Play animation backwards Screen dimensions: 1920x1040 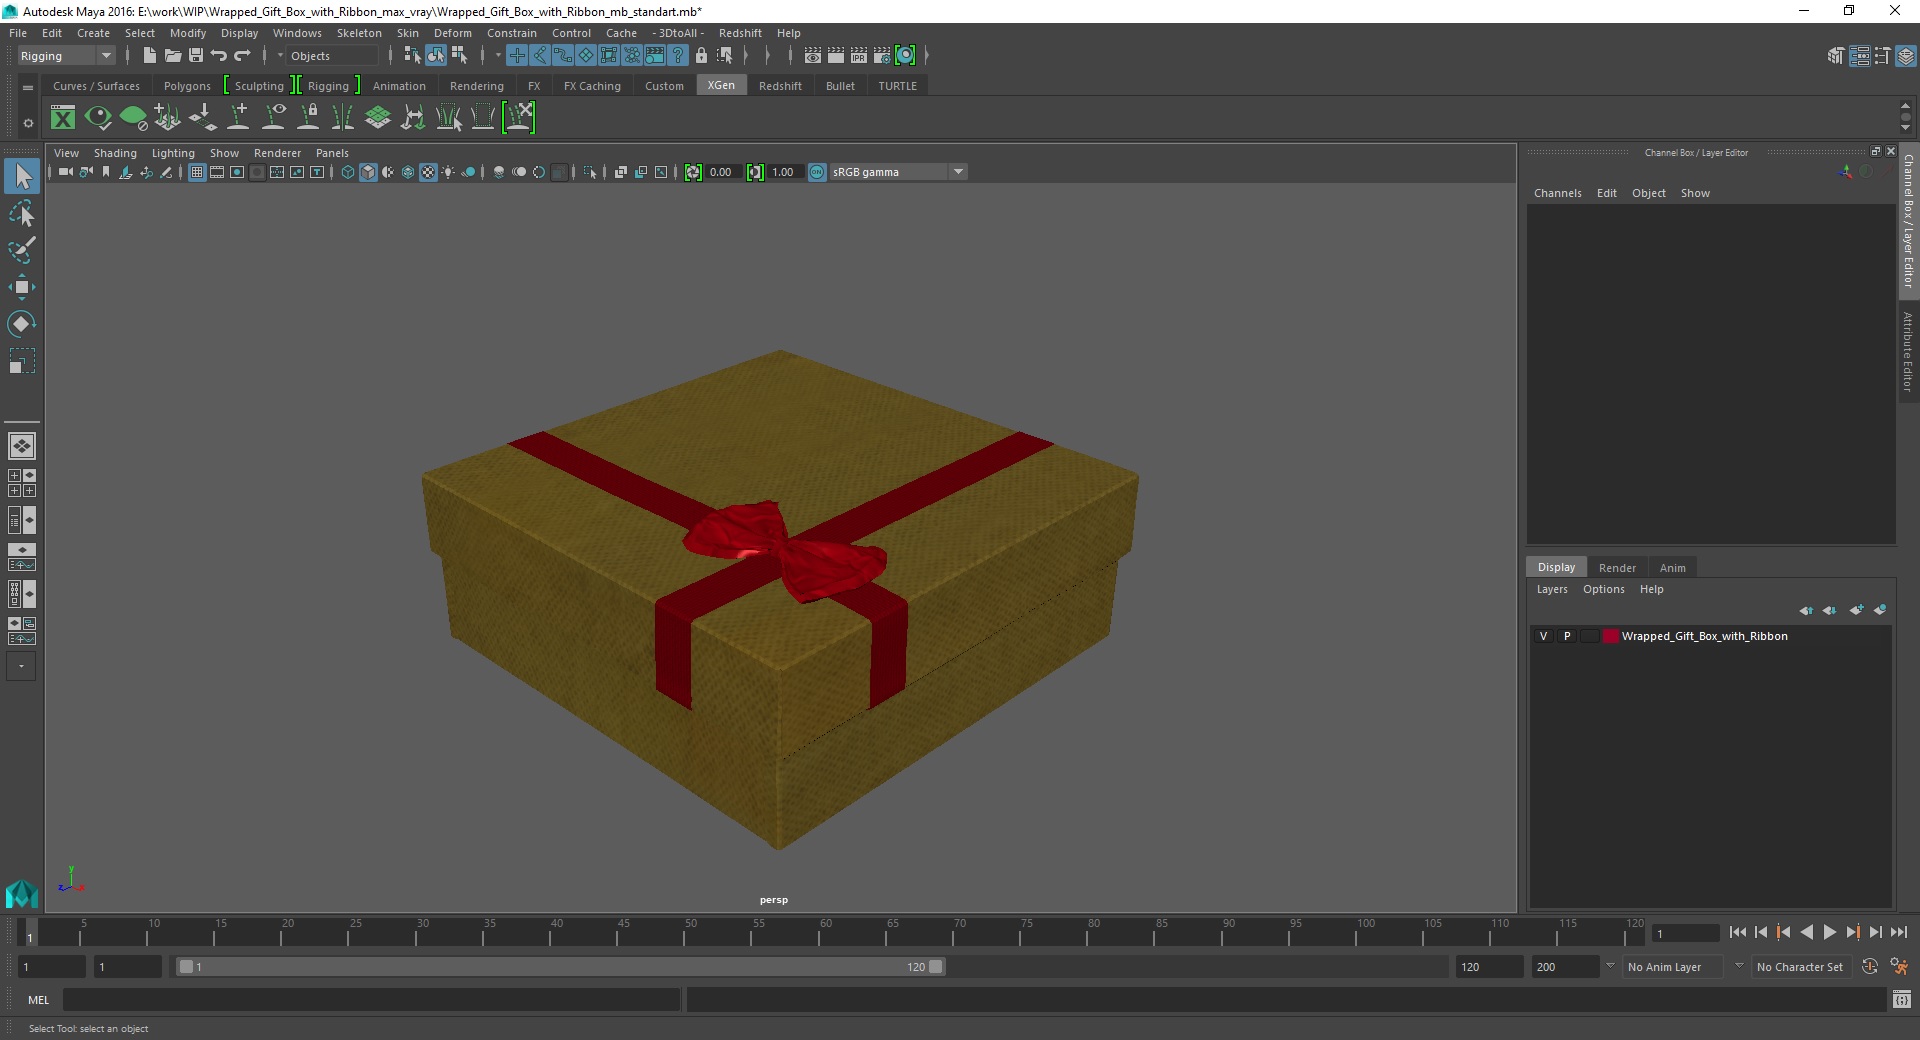(1806, 932)
